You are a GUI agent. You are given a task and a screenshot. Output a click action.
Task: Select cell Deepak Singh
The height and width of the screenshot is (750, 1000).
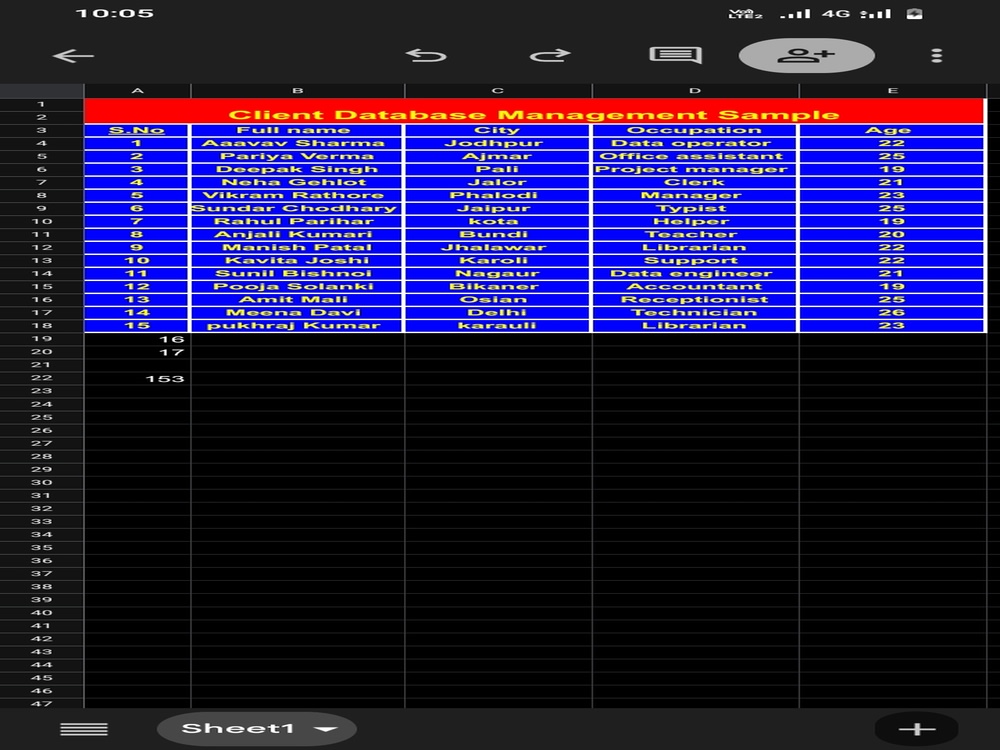point(297,169)
